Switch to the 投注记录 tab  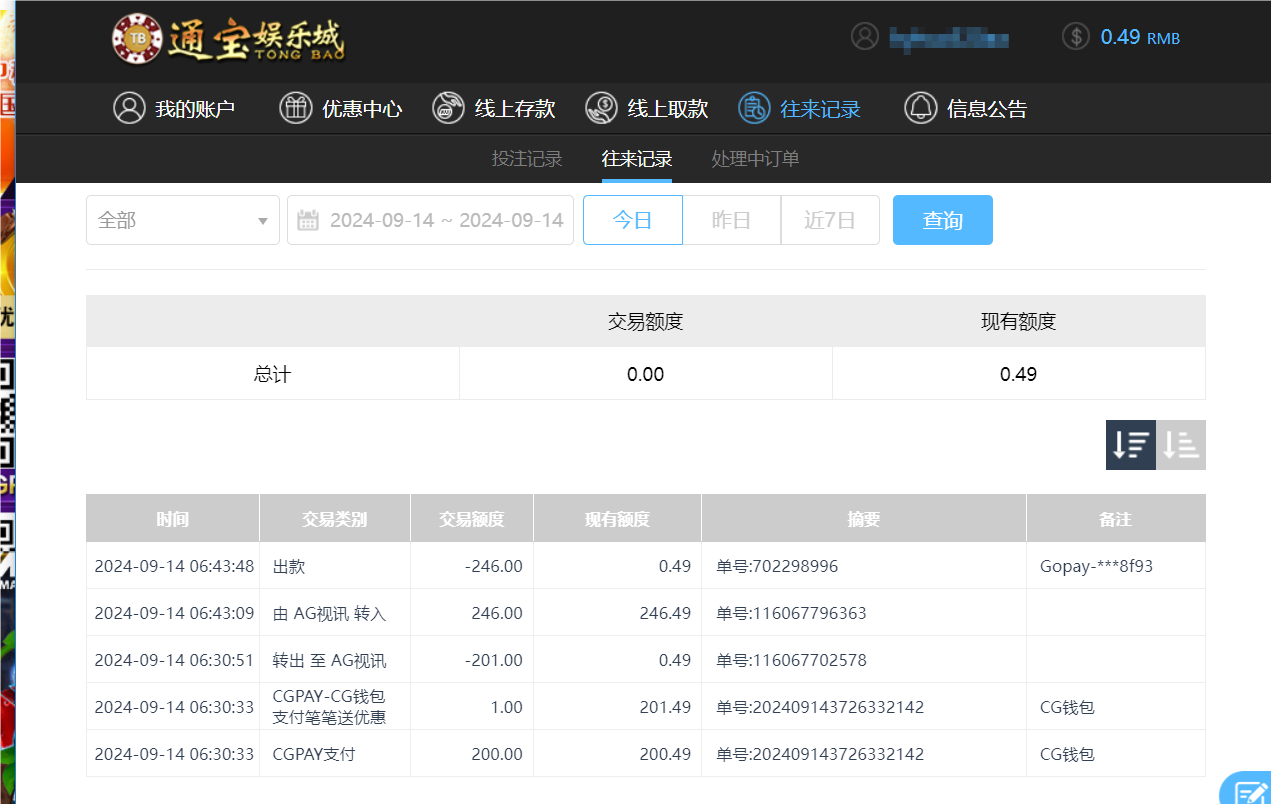tap(527, 158)
